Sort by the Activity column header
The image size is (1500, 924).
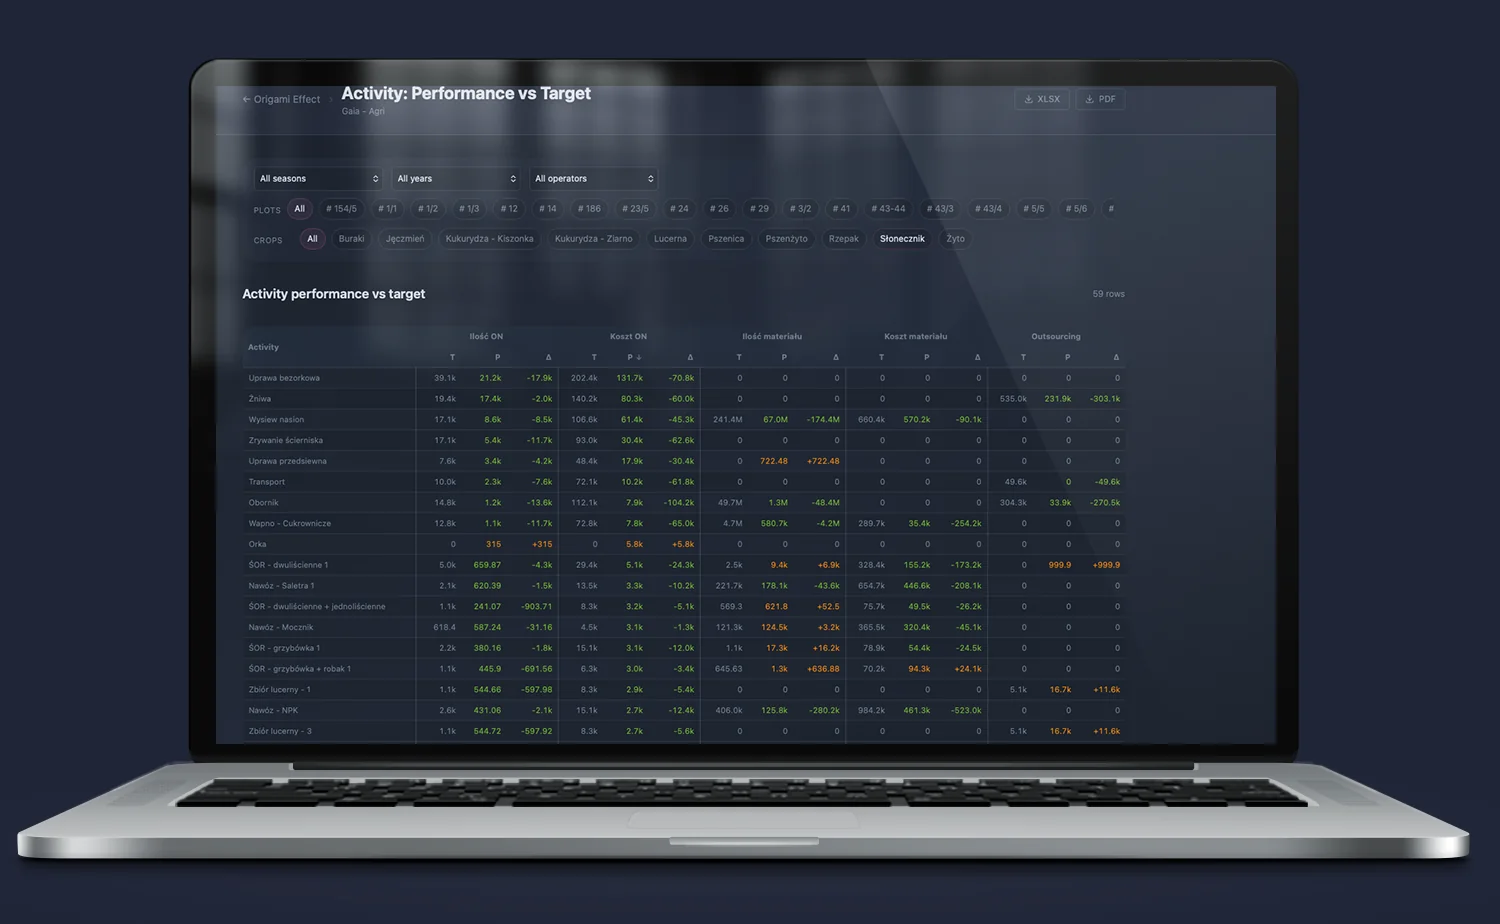click(x=264, y=347)
